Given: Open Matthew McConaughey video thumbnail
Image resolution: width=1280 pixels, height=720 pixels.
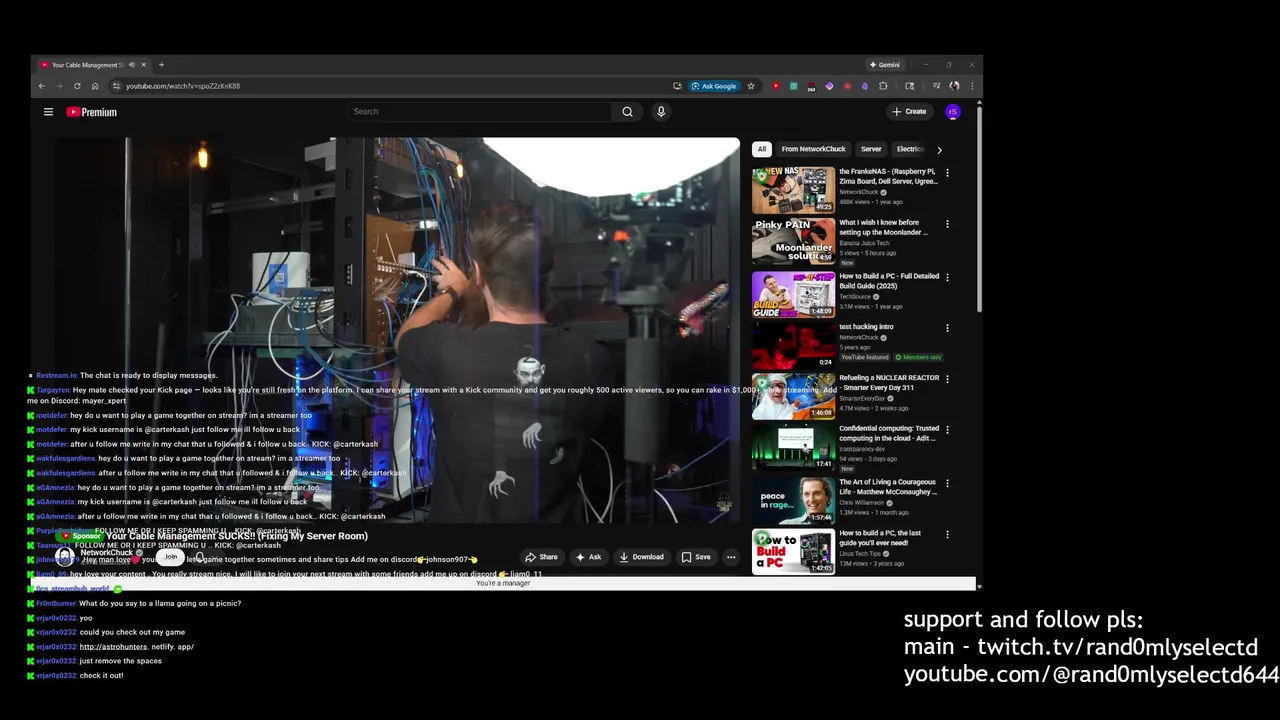Looking at the screenshot, I should coord(793,500).
